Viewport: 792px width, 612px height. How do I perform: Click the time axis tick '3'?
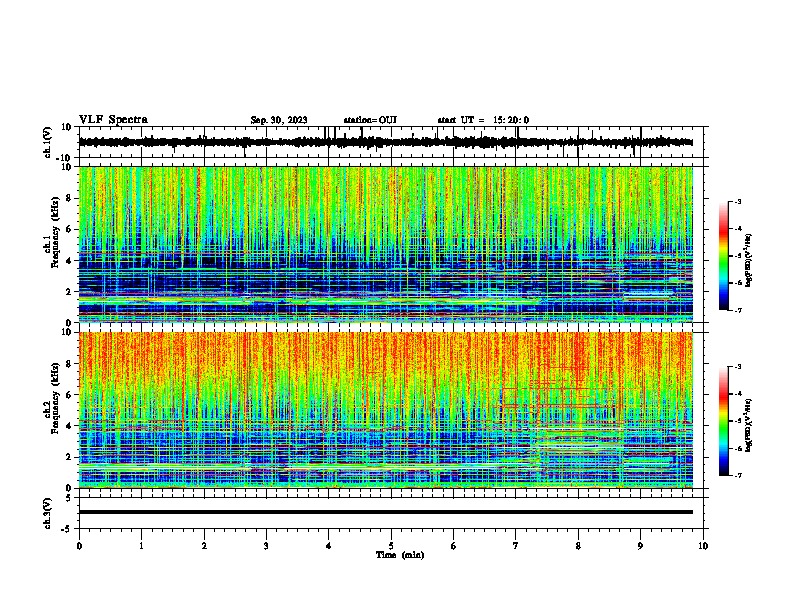[266, 546]
